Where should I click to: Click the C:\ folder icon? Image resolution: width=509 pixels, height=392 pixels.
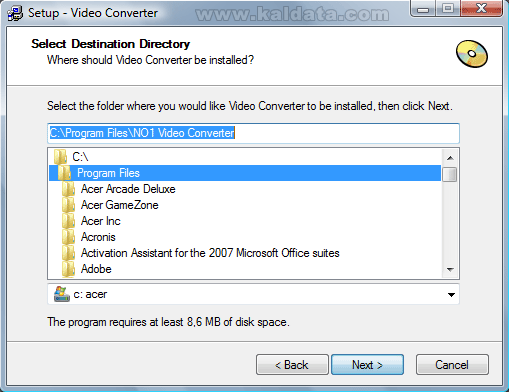pyautogui.click(x=60, y=157)
